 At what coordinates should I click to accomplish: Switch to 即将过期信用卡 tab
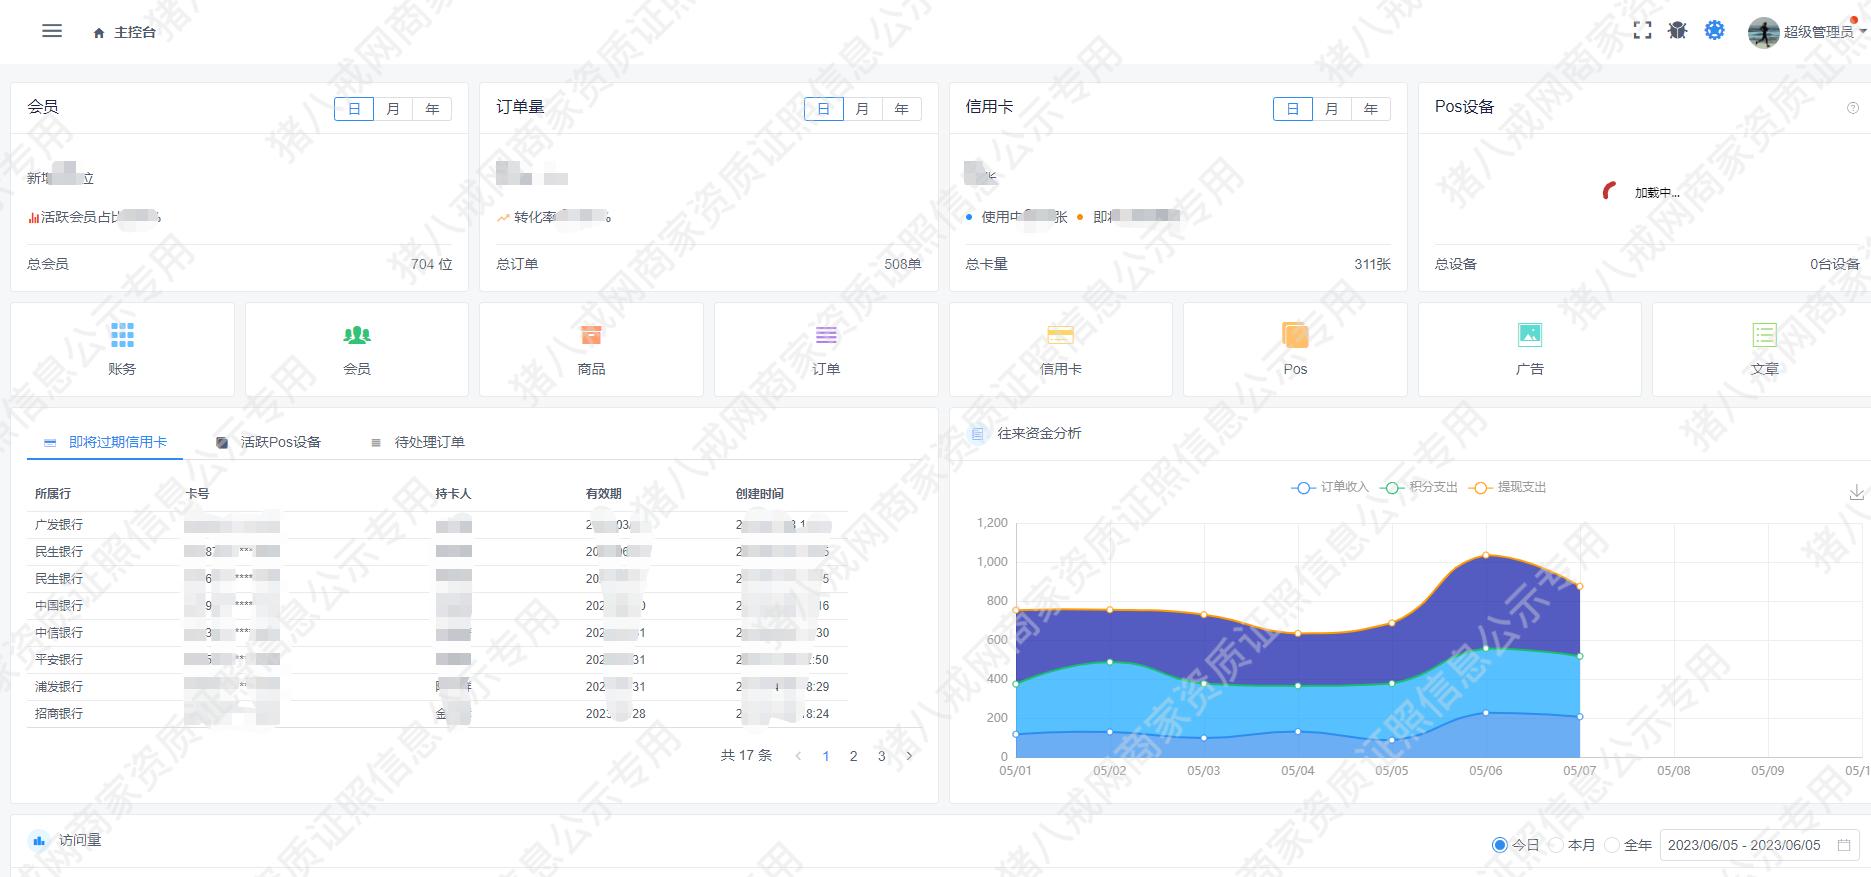(x=105, y=442)
